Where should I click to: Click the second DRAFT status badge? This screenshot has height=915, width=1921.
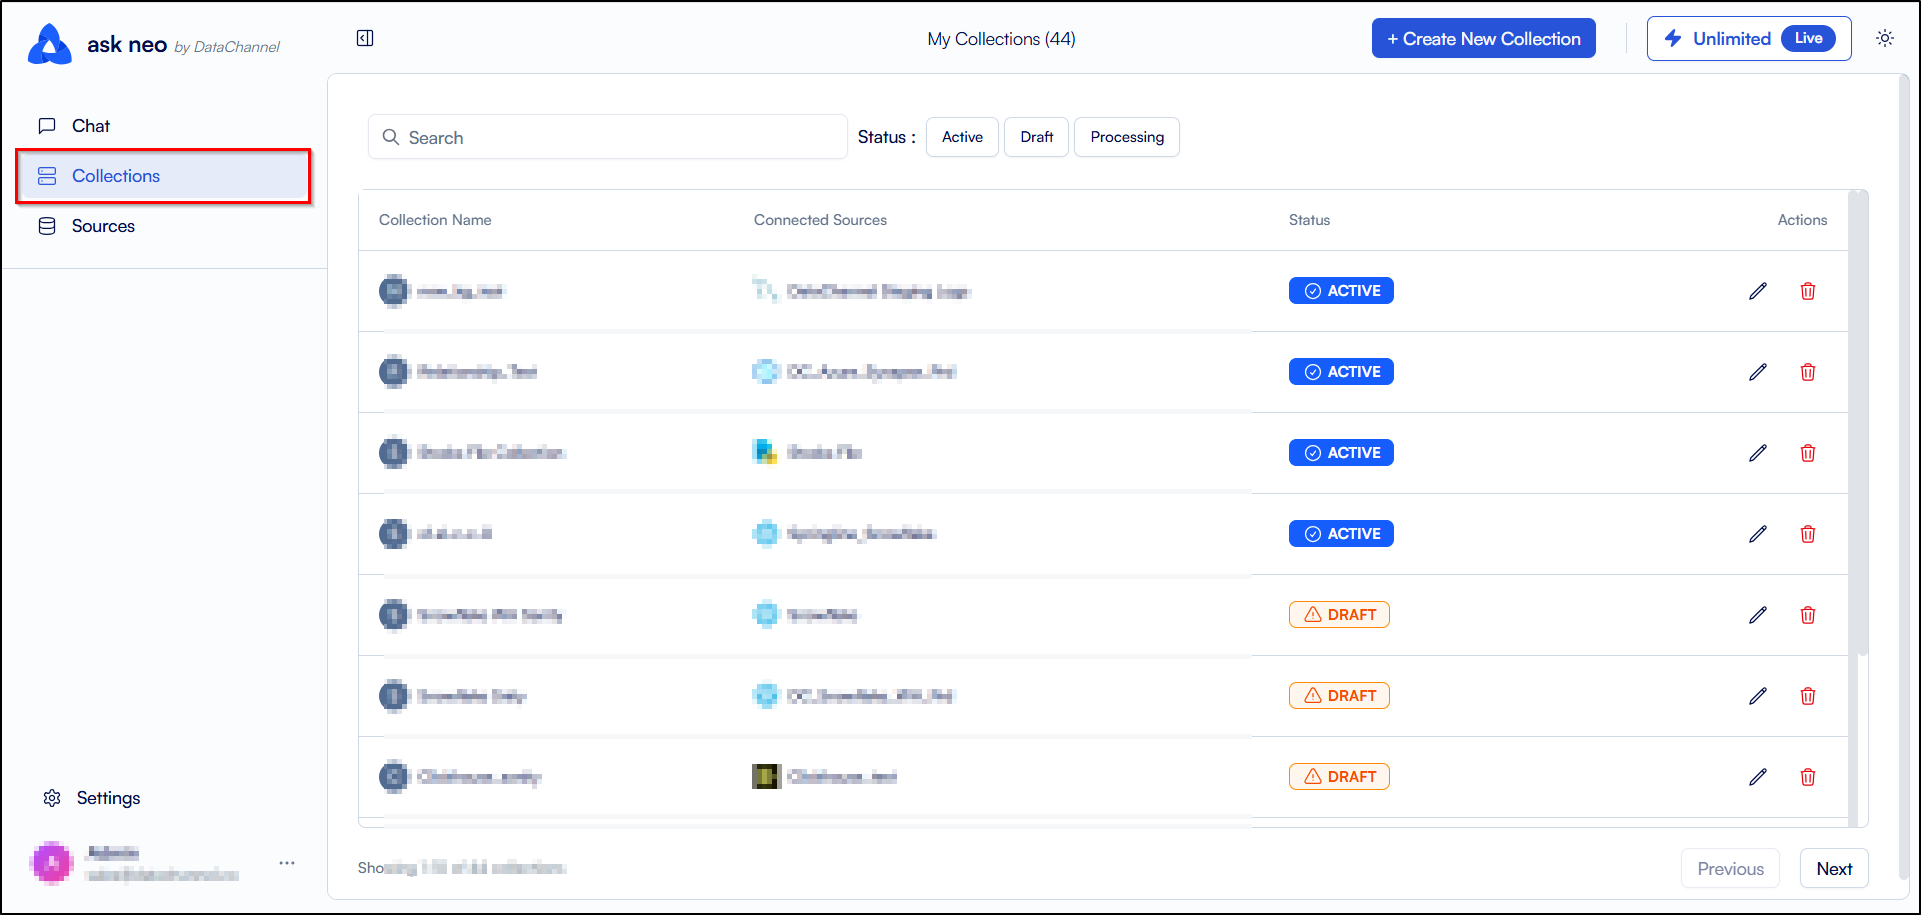pyautogui.click(x=1339, y=696)
